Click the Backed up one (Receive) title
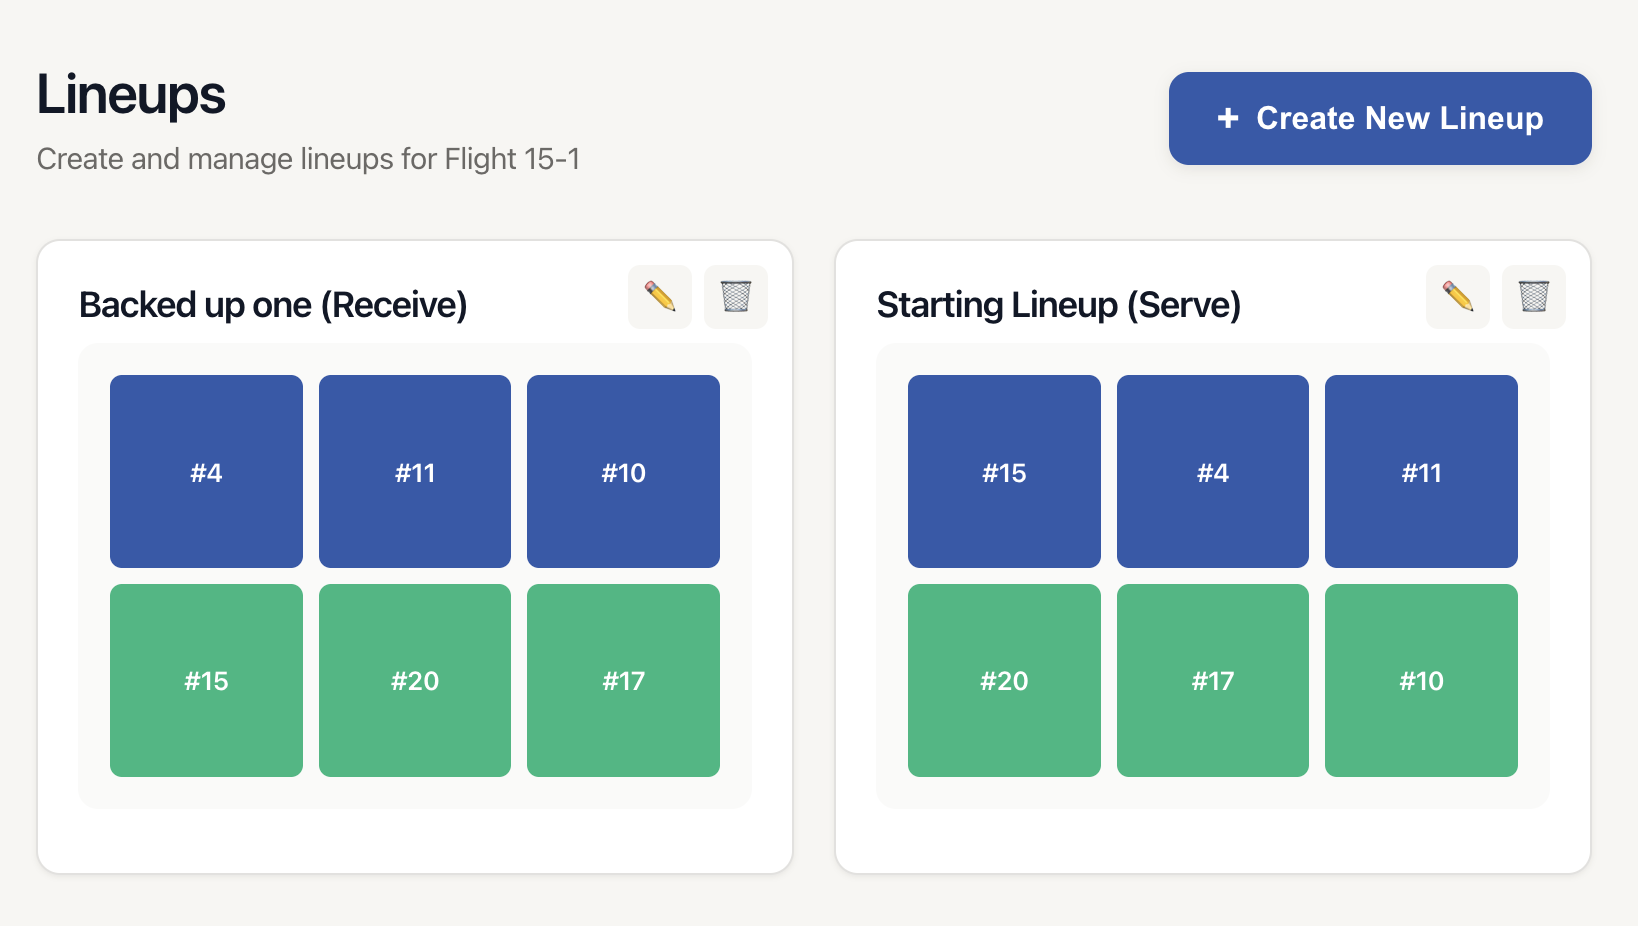1638x926 pixels. 274,304
